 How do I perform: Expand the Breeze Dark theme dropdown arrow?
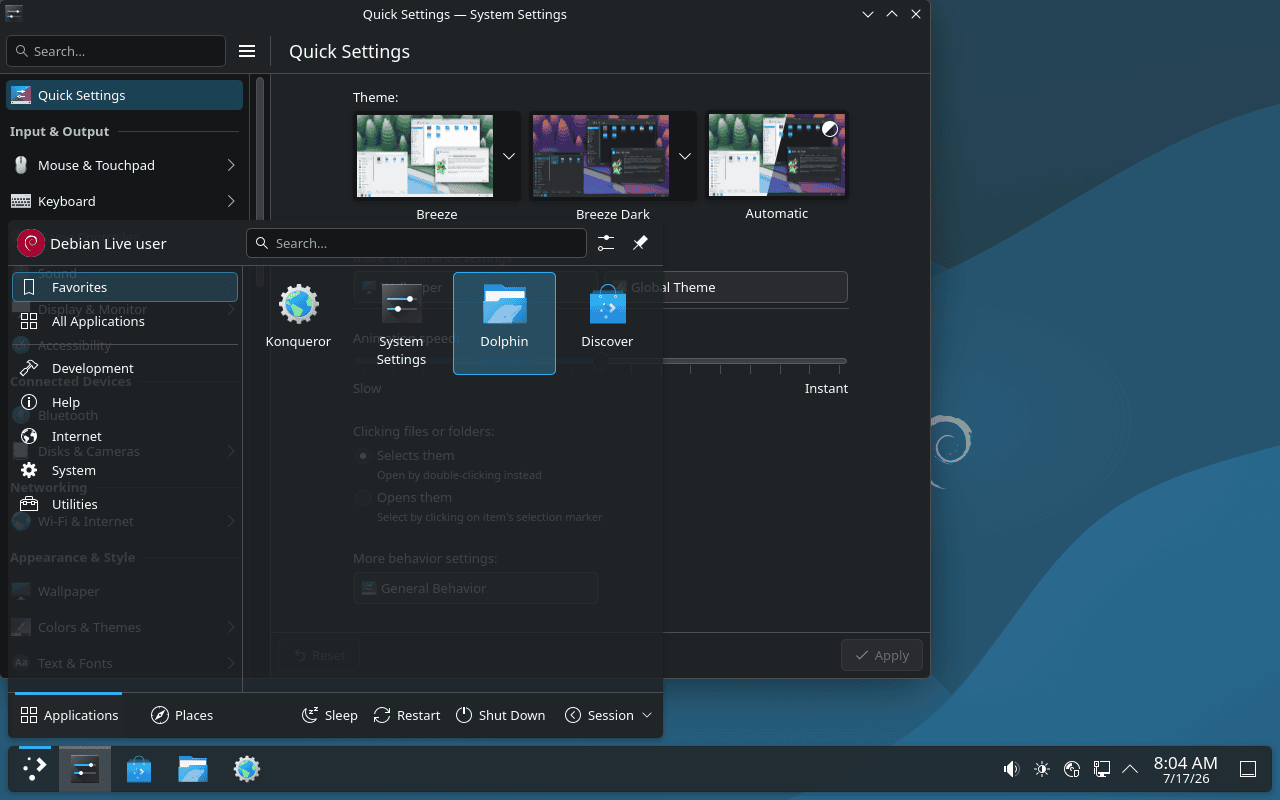[685, 157]
